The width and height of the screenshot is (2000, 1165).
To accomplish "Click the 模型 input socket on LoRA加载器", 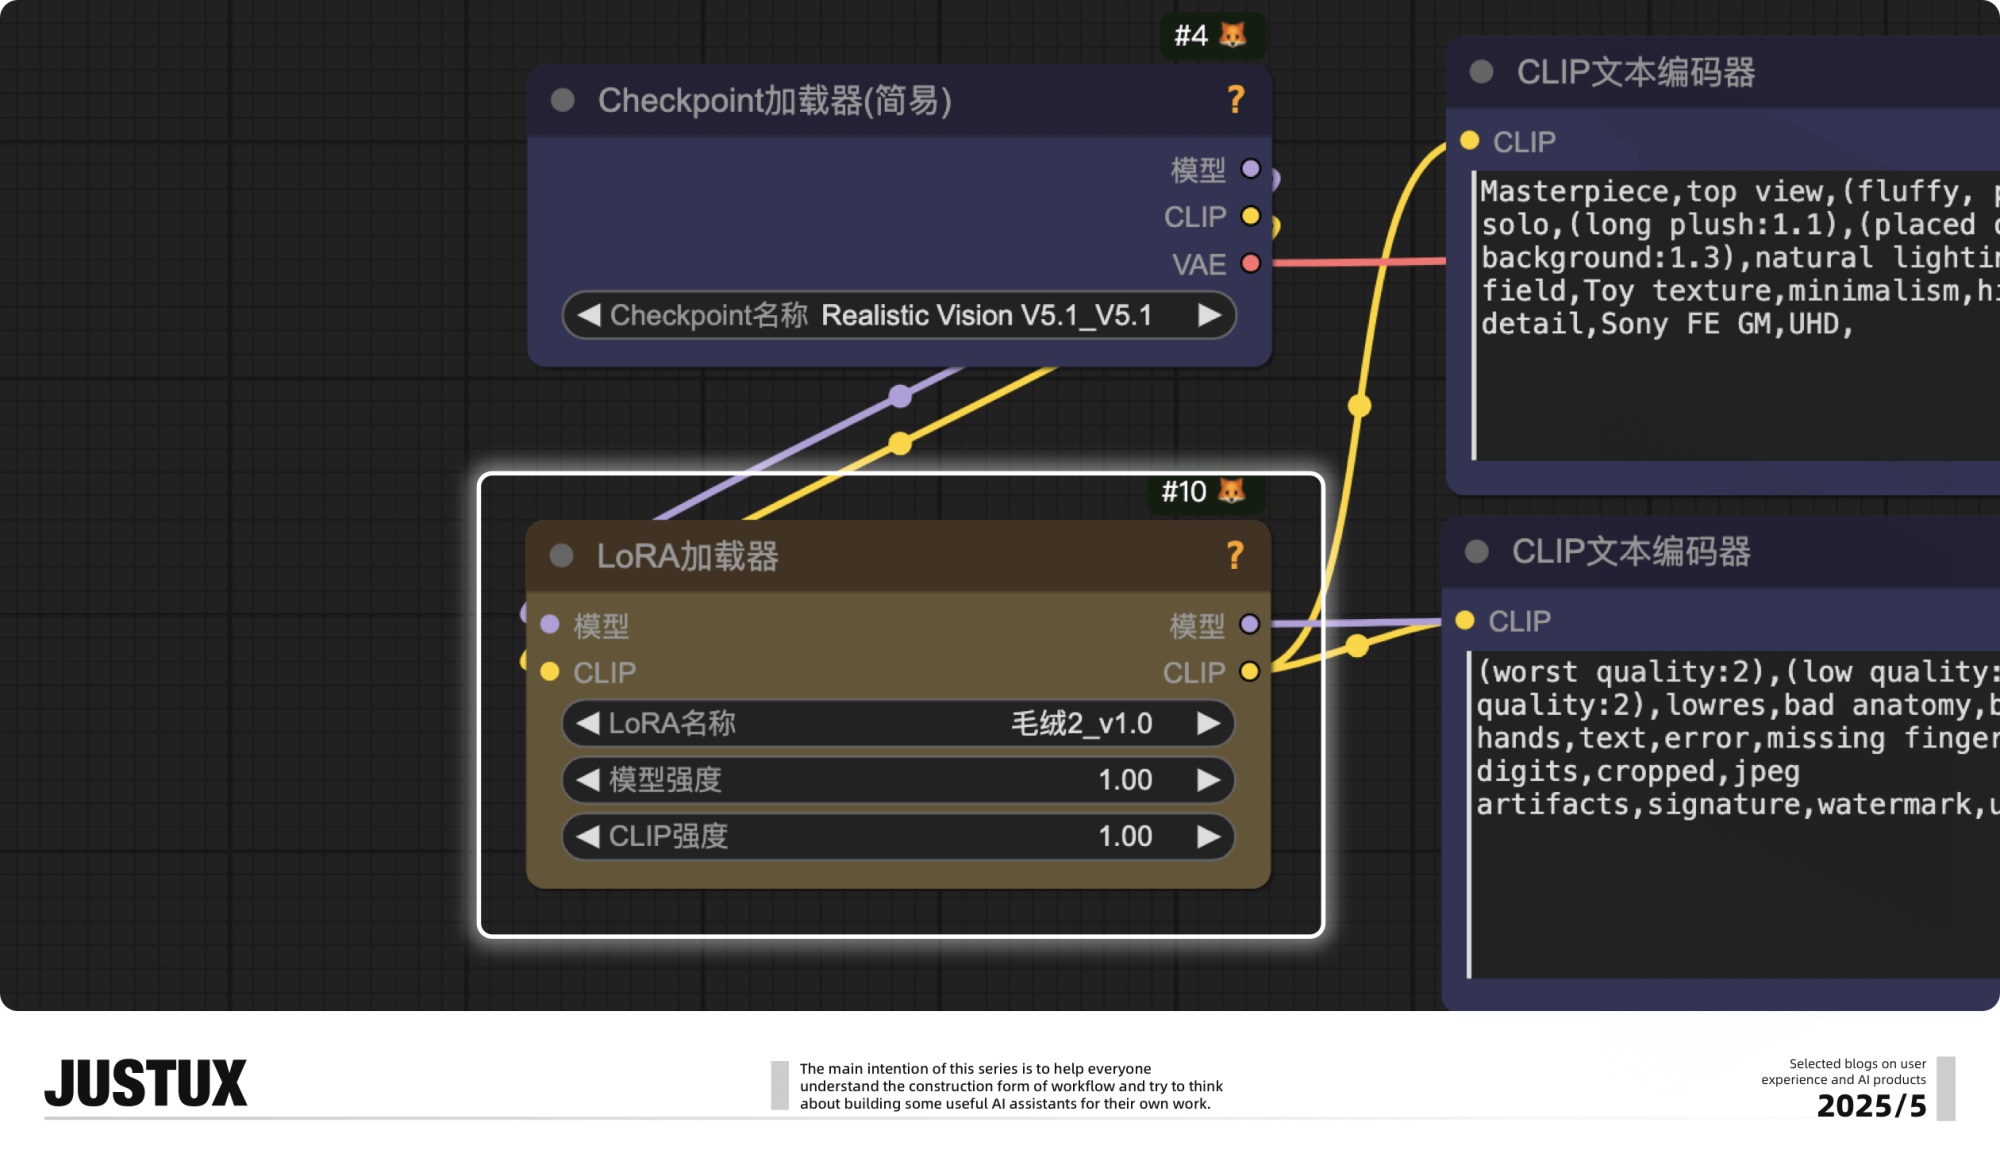I will coord(548,624).
